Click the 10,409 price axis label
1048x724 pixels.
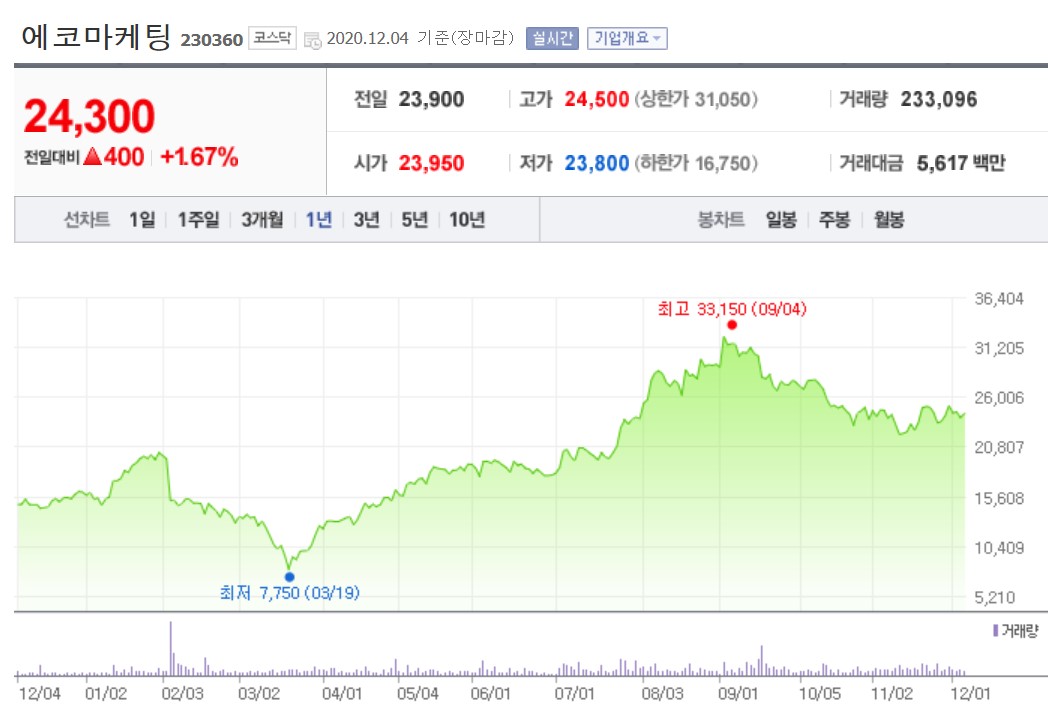[999, 548]
